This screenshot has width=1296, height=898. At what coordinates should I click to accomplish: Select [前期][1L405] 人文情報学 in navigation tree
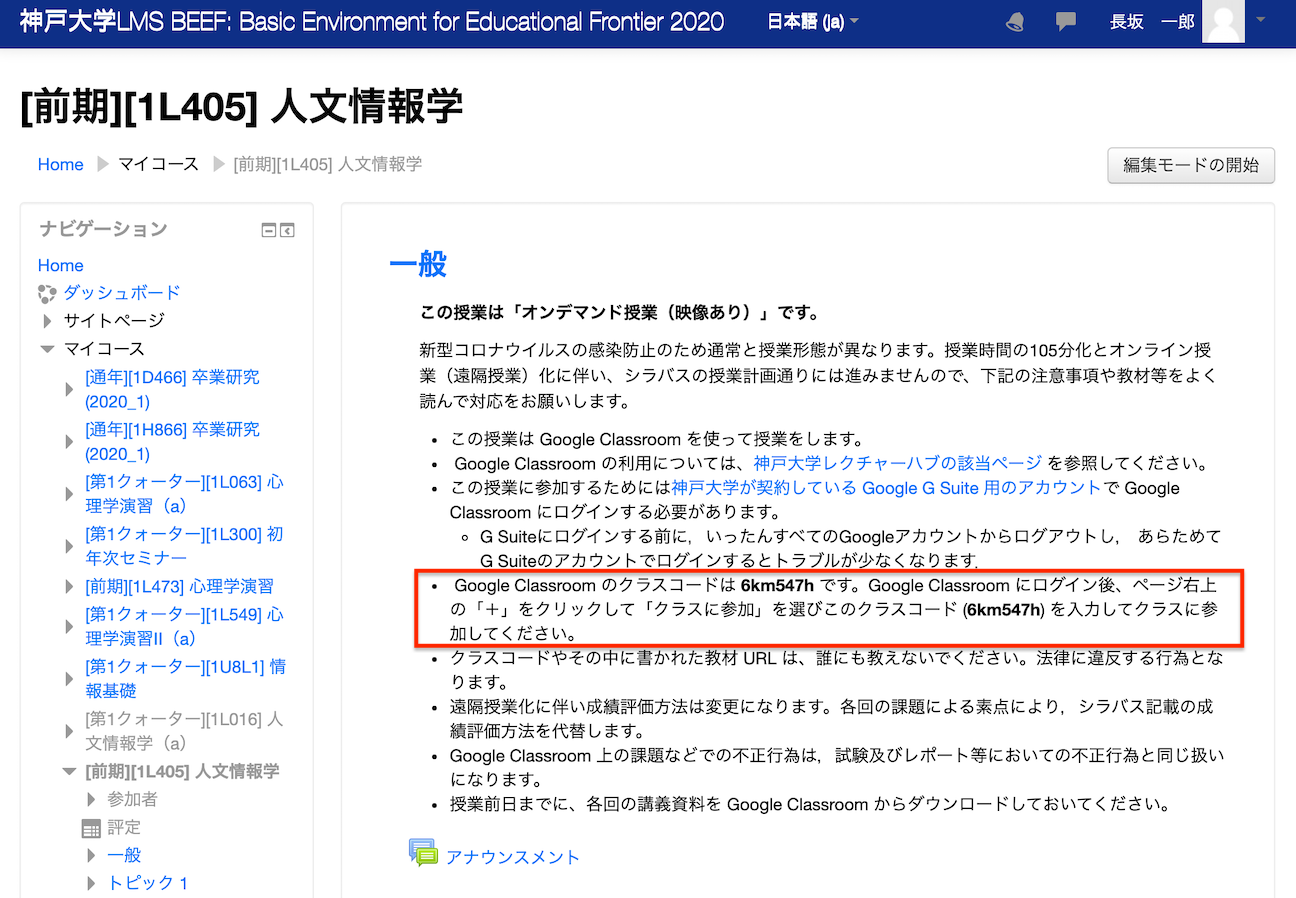[182, 771]
